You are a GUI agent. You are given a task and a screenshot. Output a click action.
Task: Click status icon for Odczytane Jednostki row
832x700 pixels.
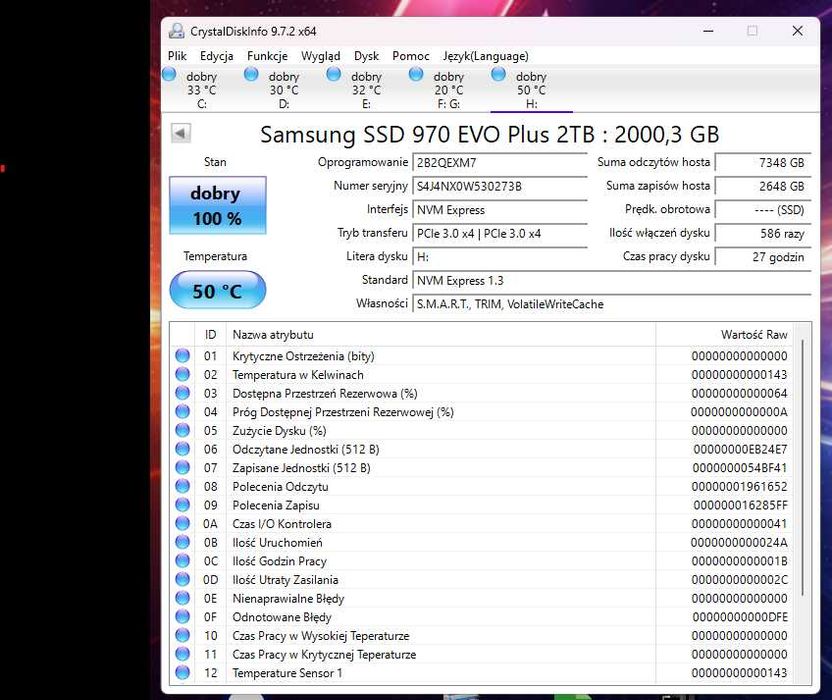pyautogui.click(x=183, y=449)
